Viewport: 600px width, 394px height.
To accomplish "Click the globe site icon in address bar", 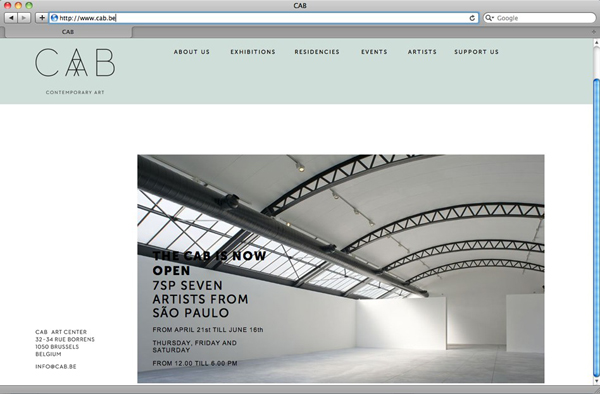I will (54, 18).
